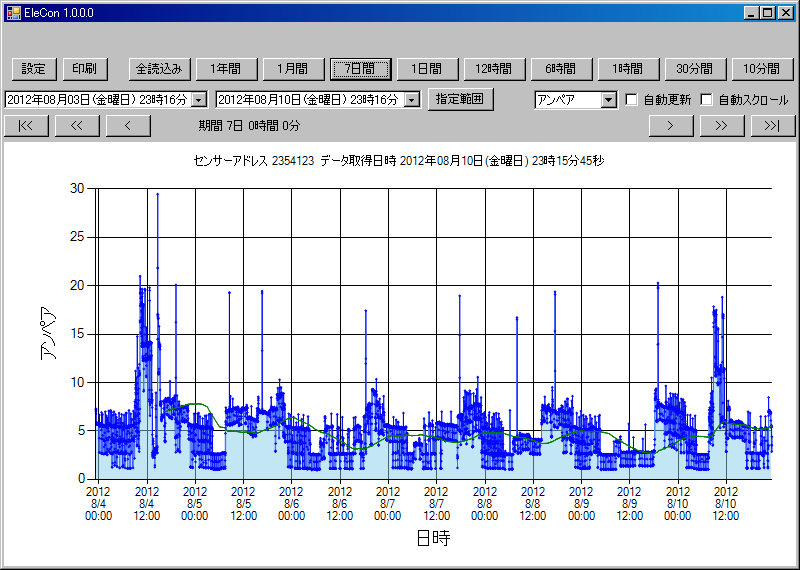
Task: Click the 8/4 12:00 axis tick label
Action: [147, 504]
